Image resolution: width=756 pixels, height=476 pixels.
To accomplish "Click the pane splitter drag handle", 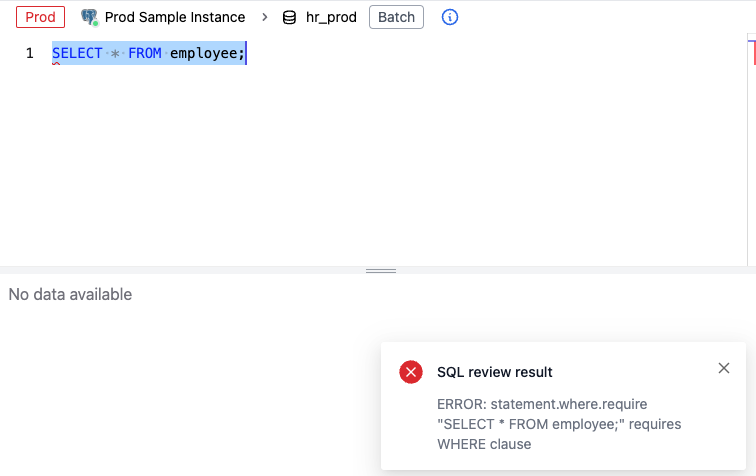I will point(381,271).
